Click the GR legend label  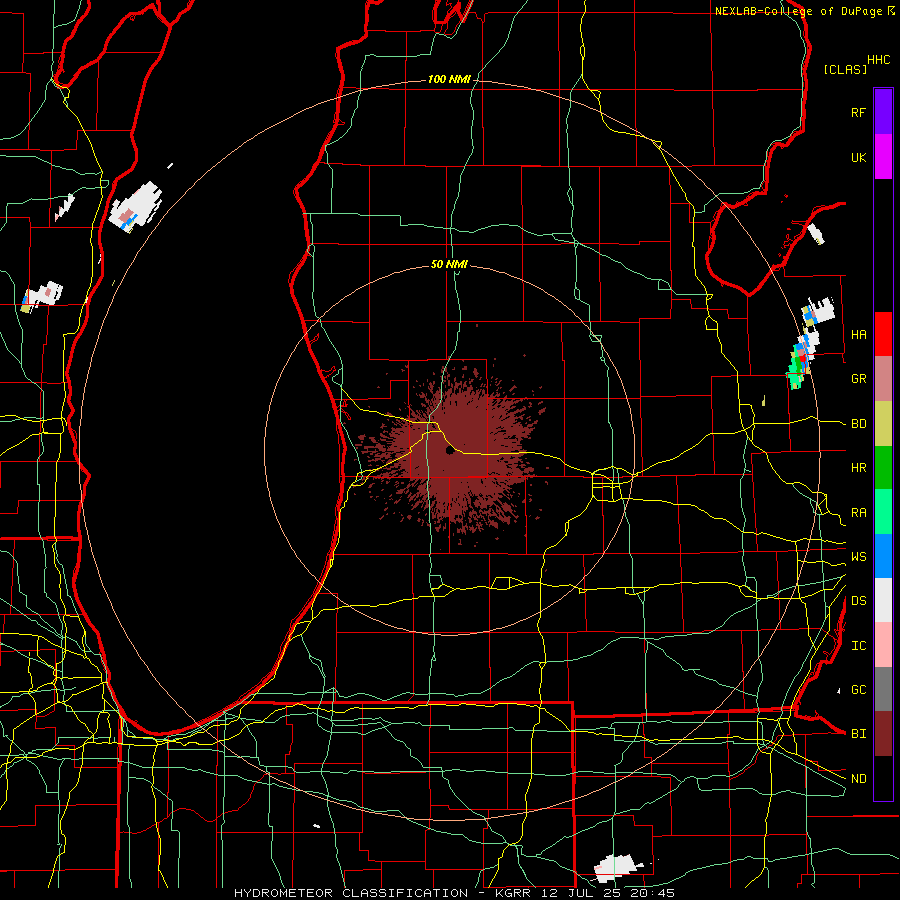[x=858, y=379]
